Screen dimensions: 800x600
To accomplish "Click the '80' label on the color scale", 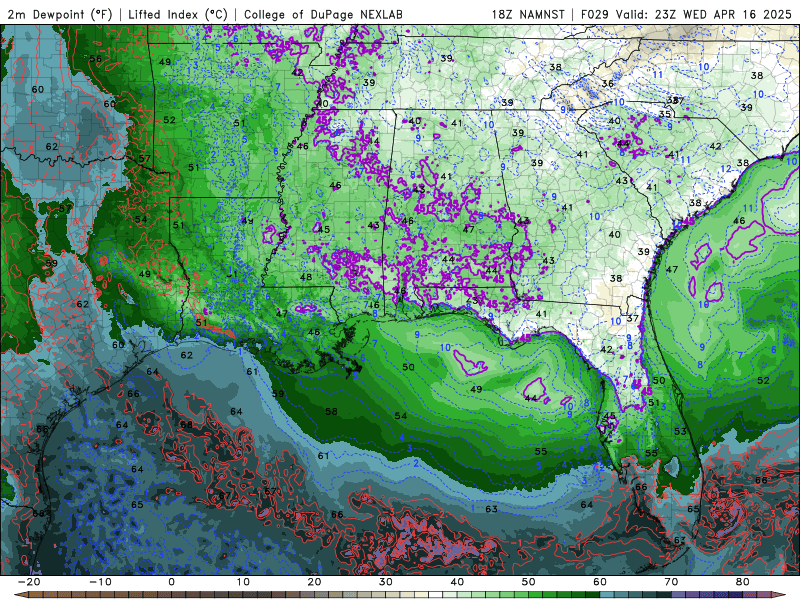I will [743, 582].
